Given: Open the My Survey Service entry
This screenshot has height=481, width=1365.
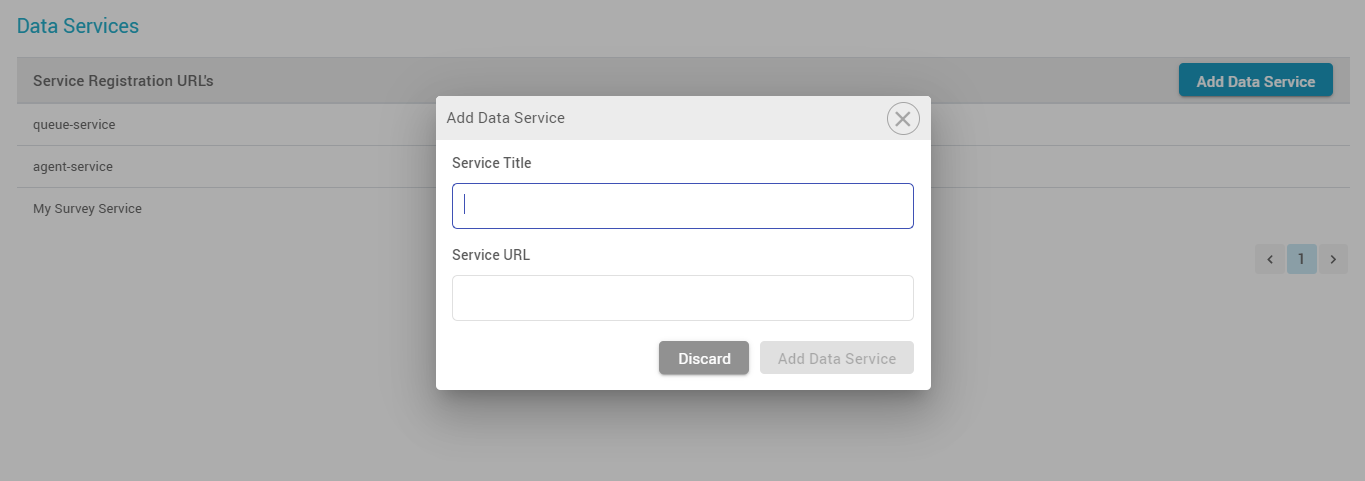Looking at the screenshot, I should pos(87,209).
